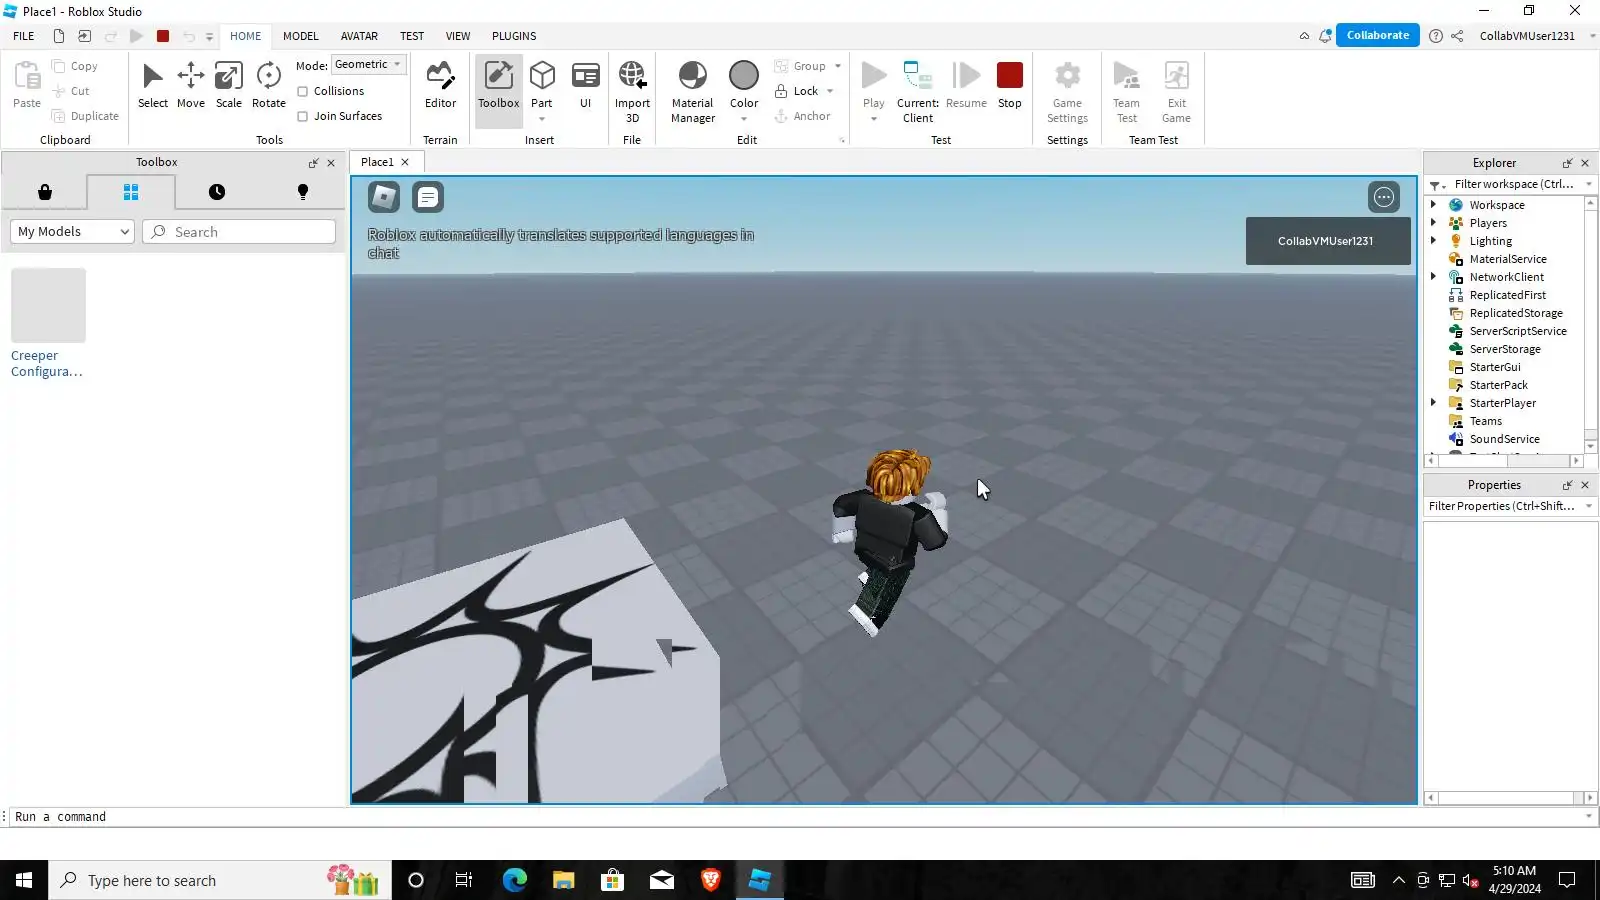Click the Windows taskbar search box
The height and width of the screenshot is (900, 1600).
click(220, 880)
